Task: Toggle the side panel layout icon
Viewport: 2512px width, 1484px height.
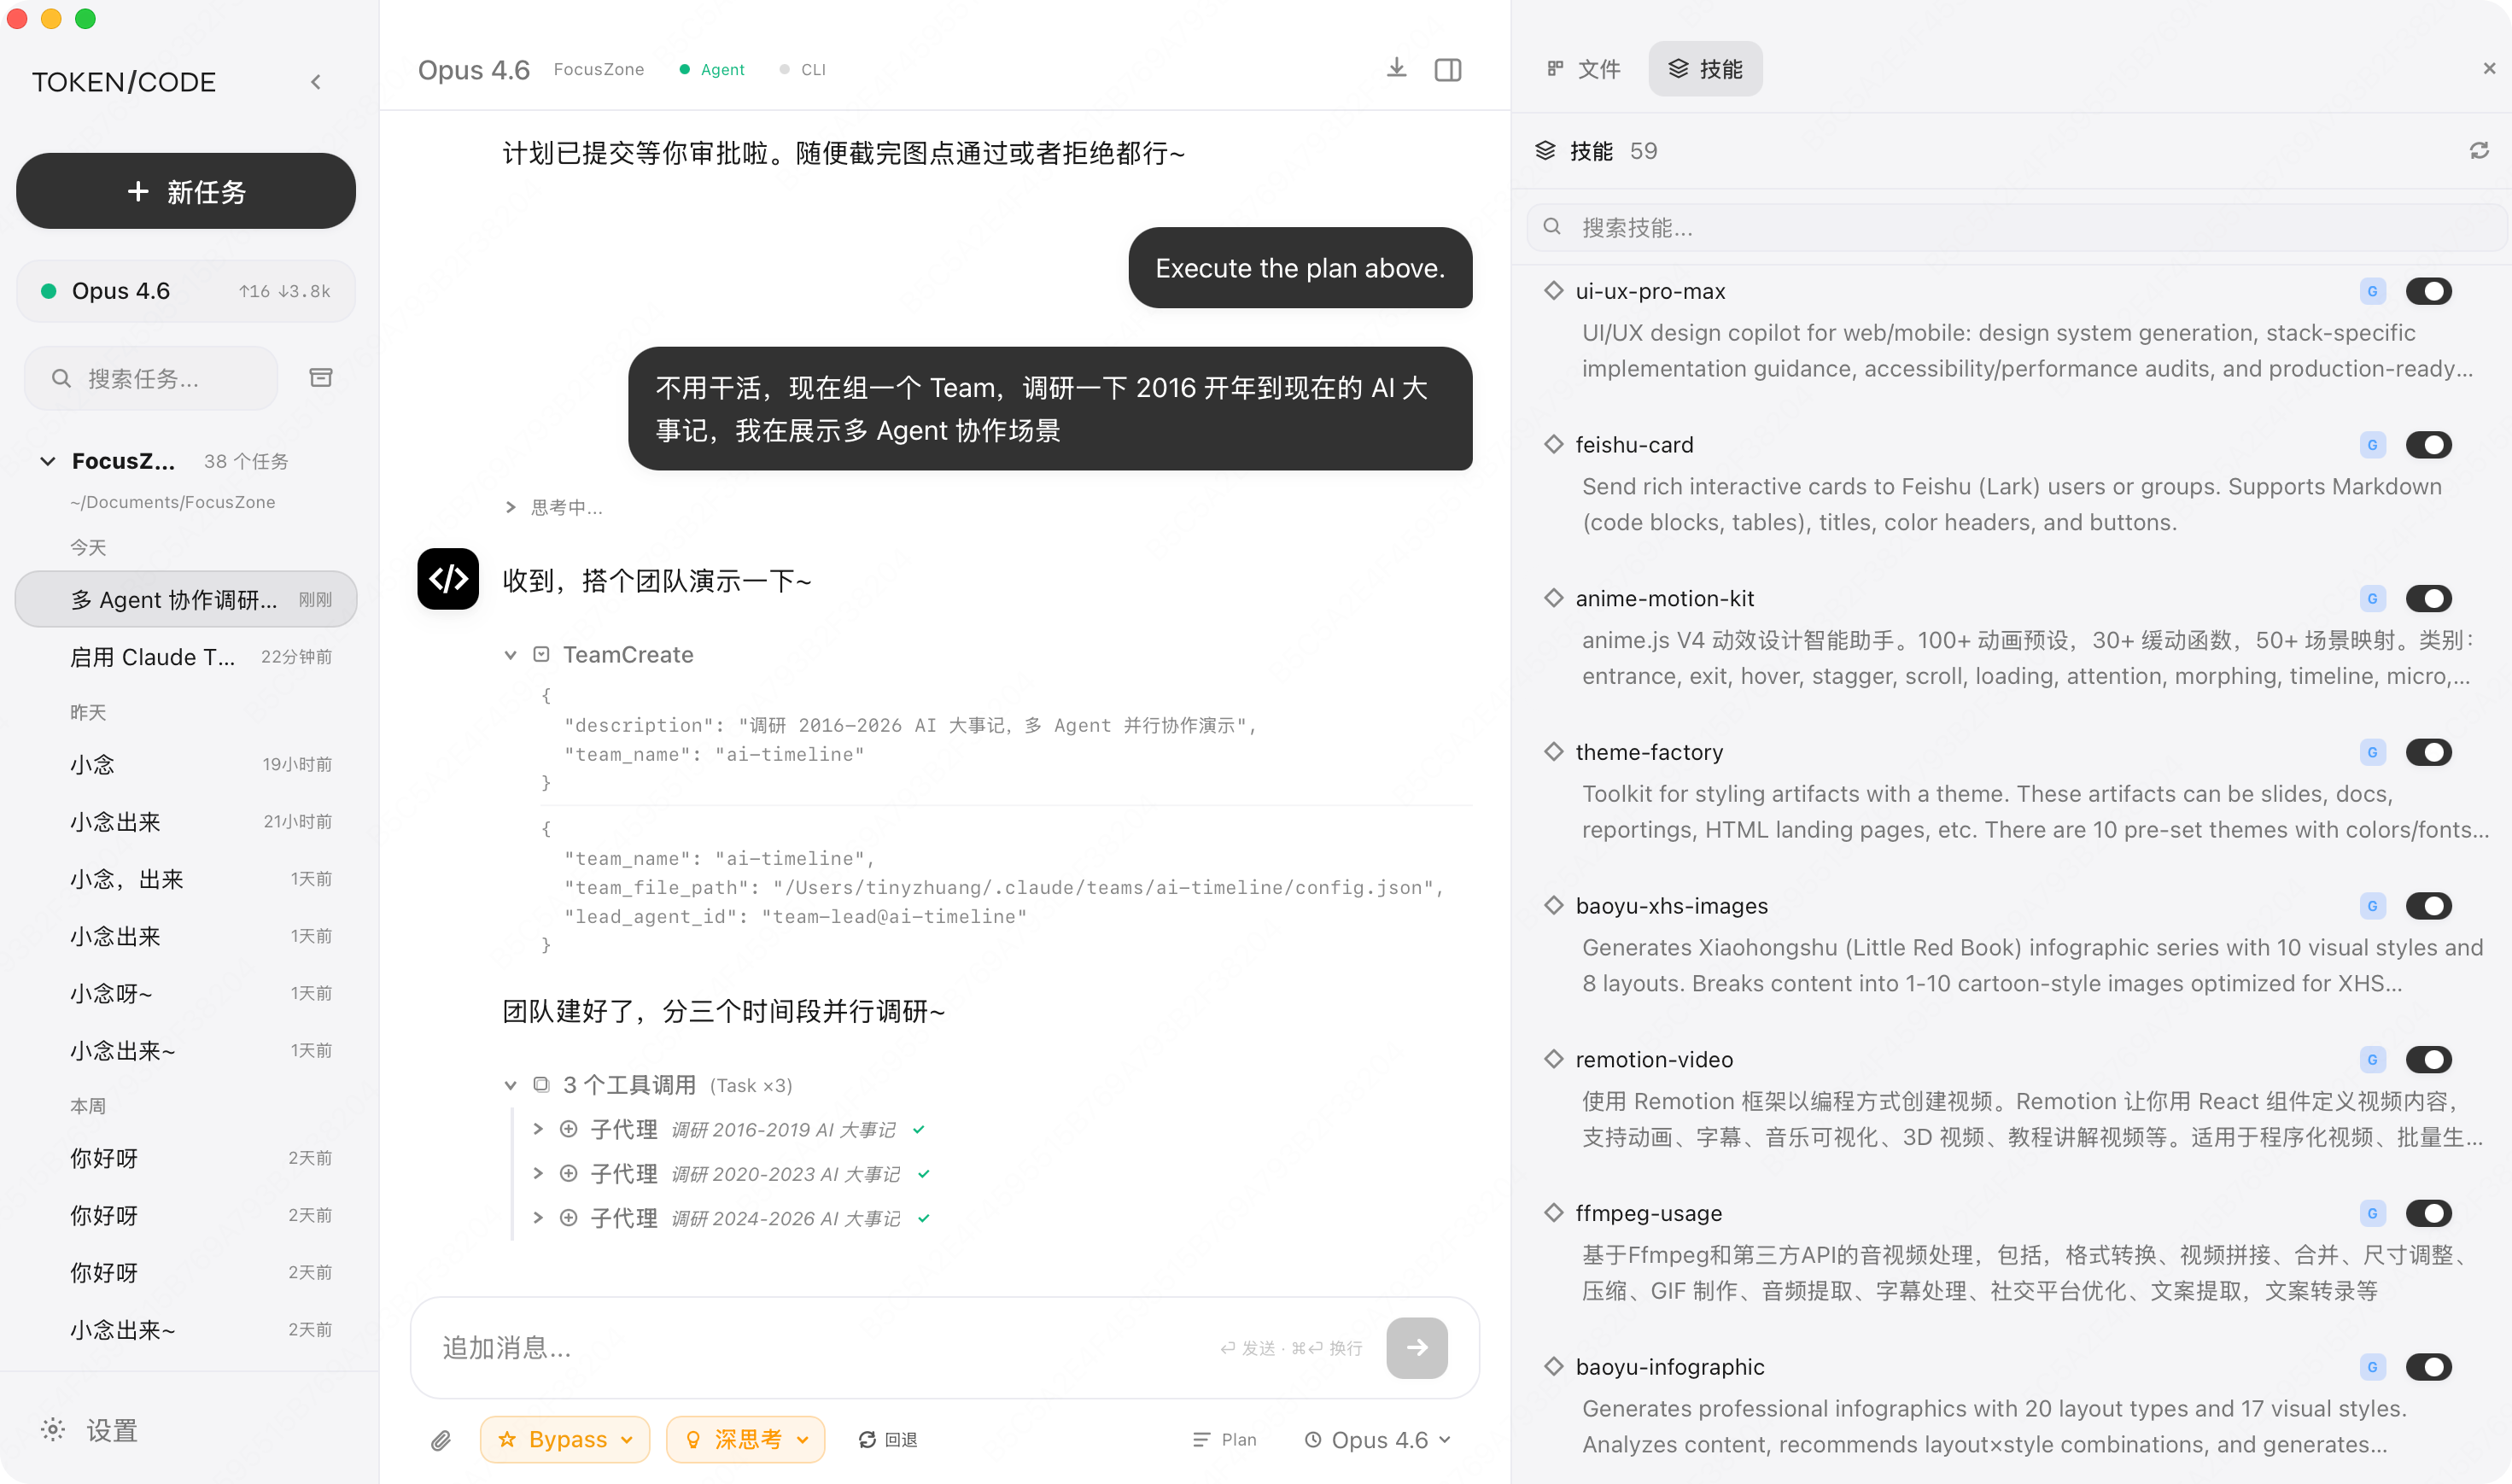Action: (x=1447, y=69)
